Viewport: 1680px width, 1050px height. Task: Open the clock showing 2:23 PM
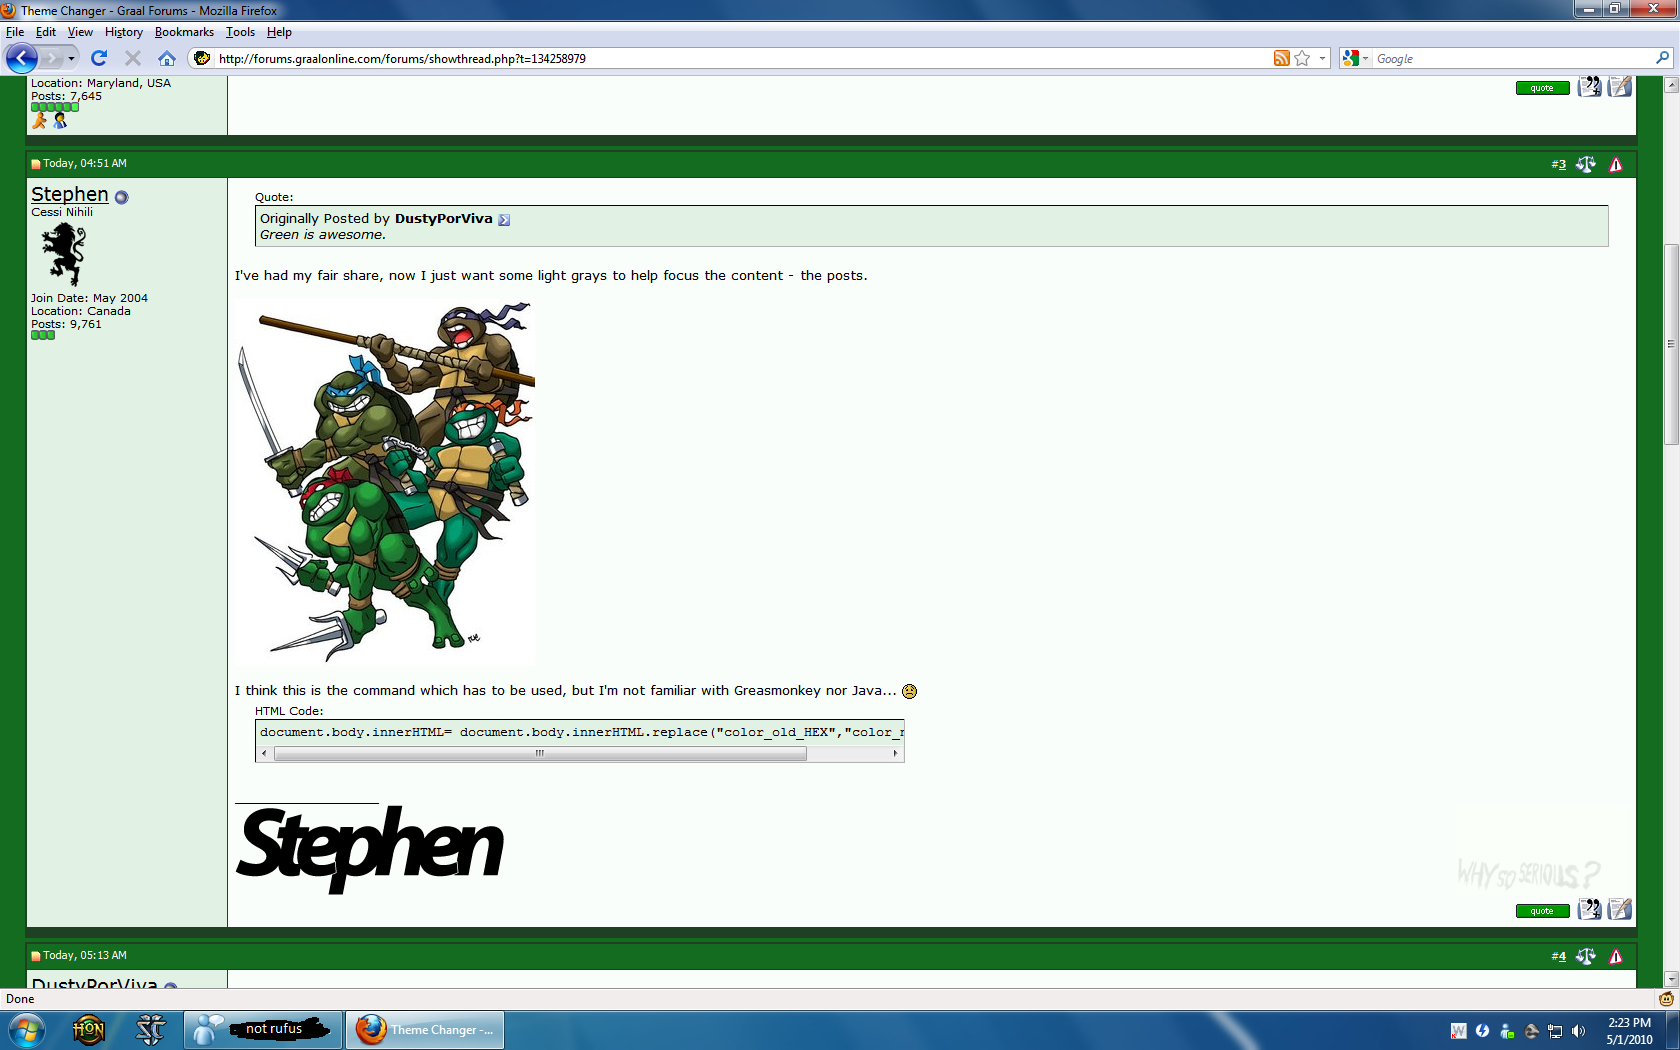click(1629, 1031)
